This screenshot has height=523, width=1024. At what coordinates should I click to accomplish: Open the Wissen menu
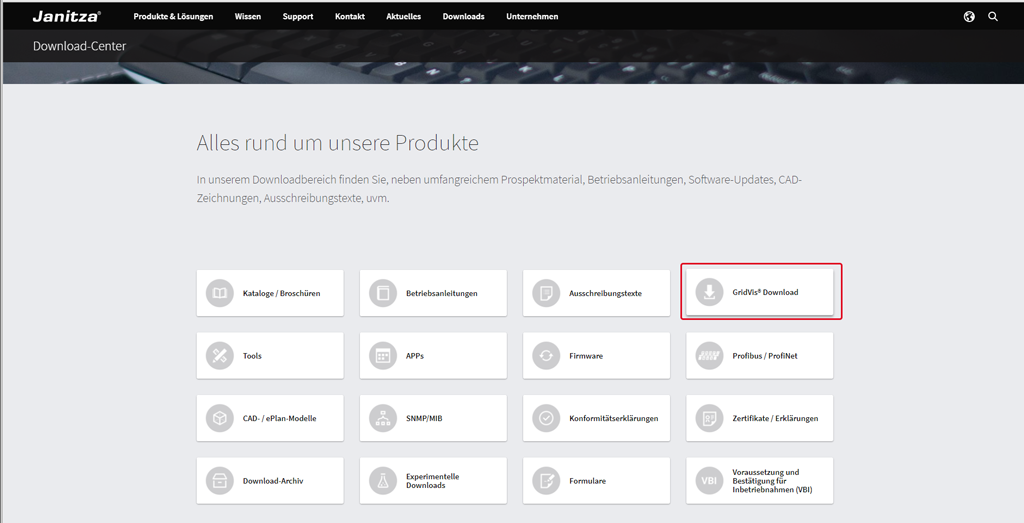pyautogui.click(x=248, y=16)
